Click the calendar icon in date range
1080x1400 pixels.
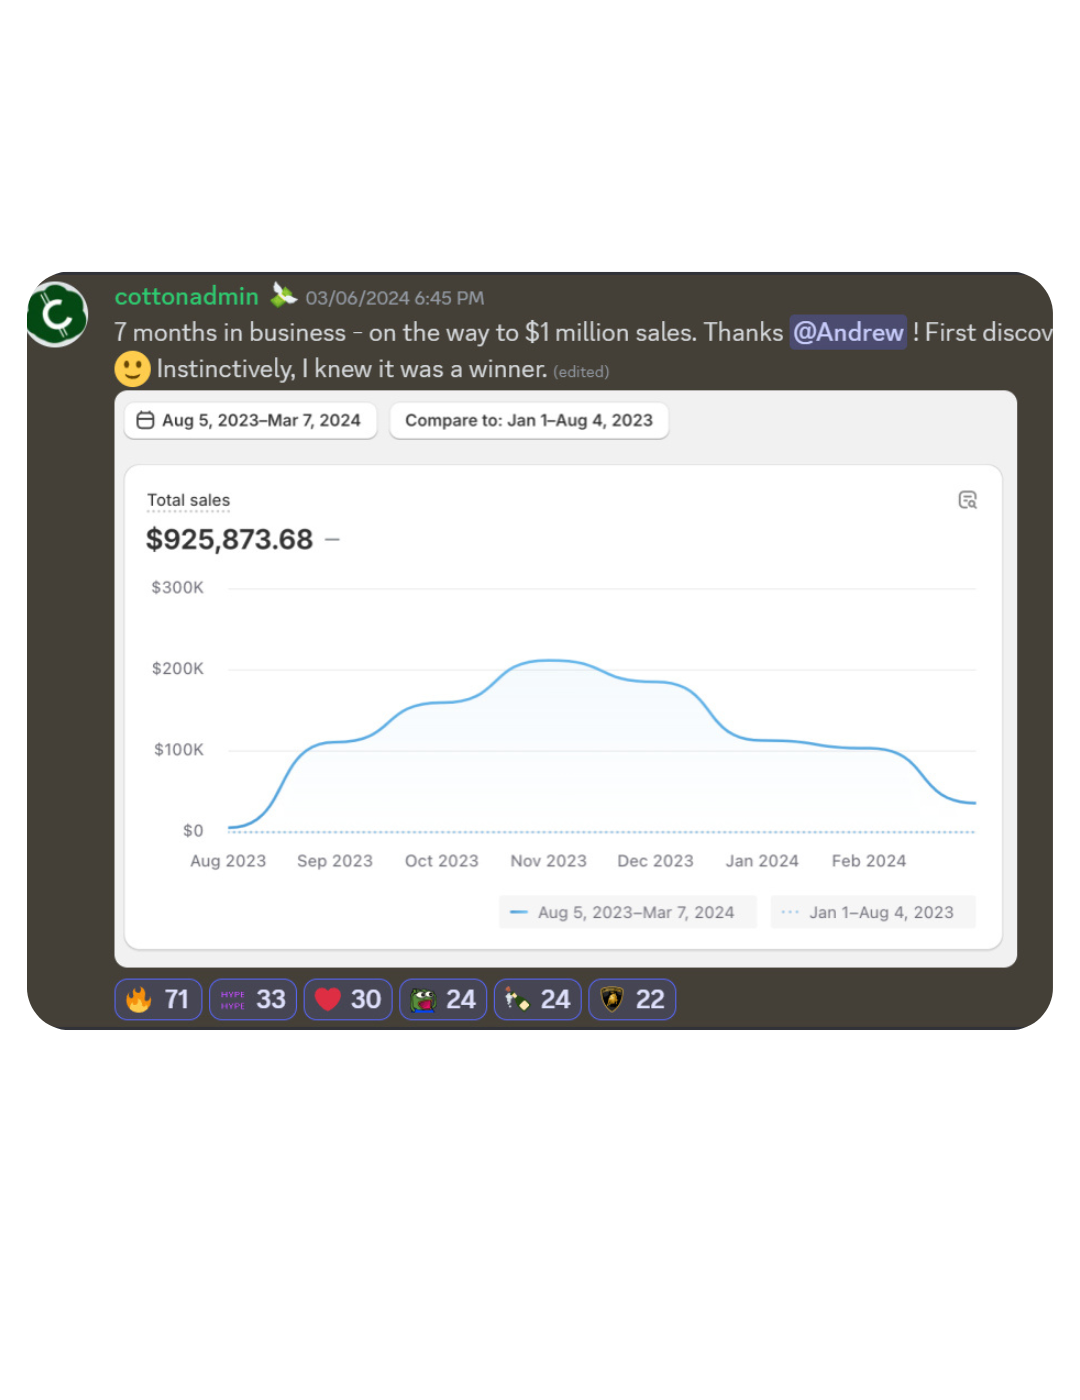(x=145, y=420)
